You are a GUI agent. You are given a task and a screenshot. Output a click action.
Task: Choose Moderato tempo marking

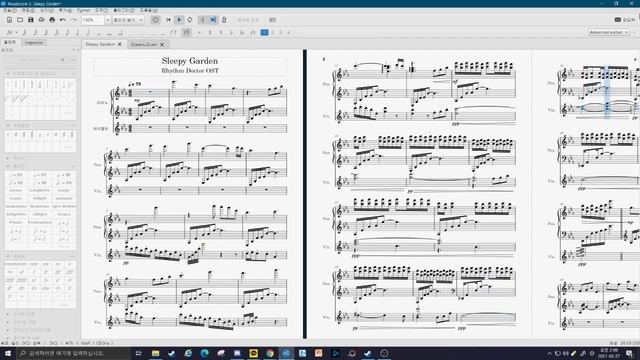(x=40, y=207)
